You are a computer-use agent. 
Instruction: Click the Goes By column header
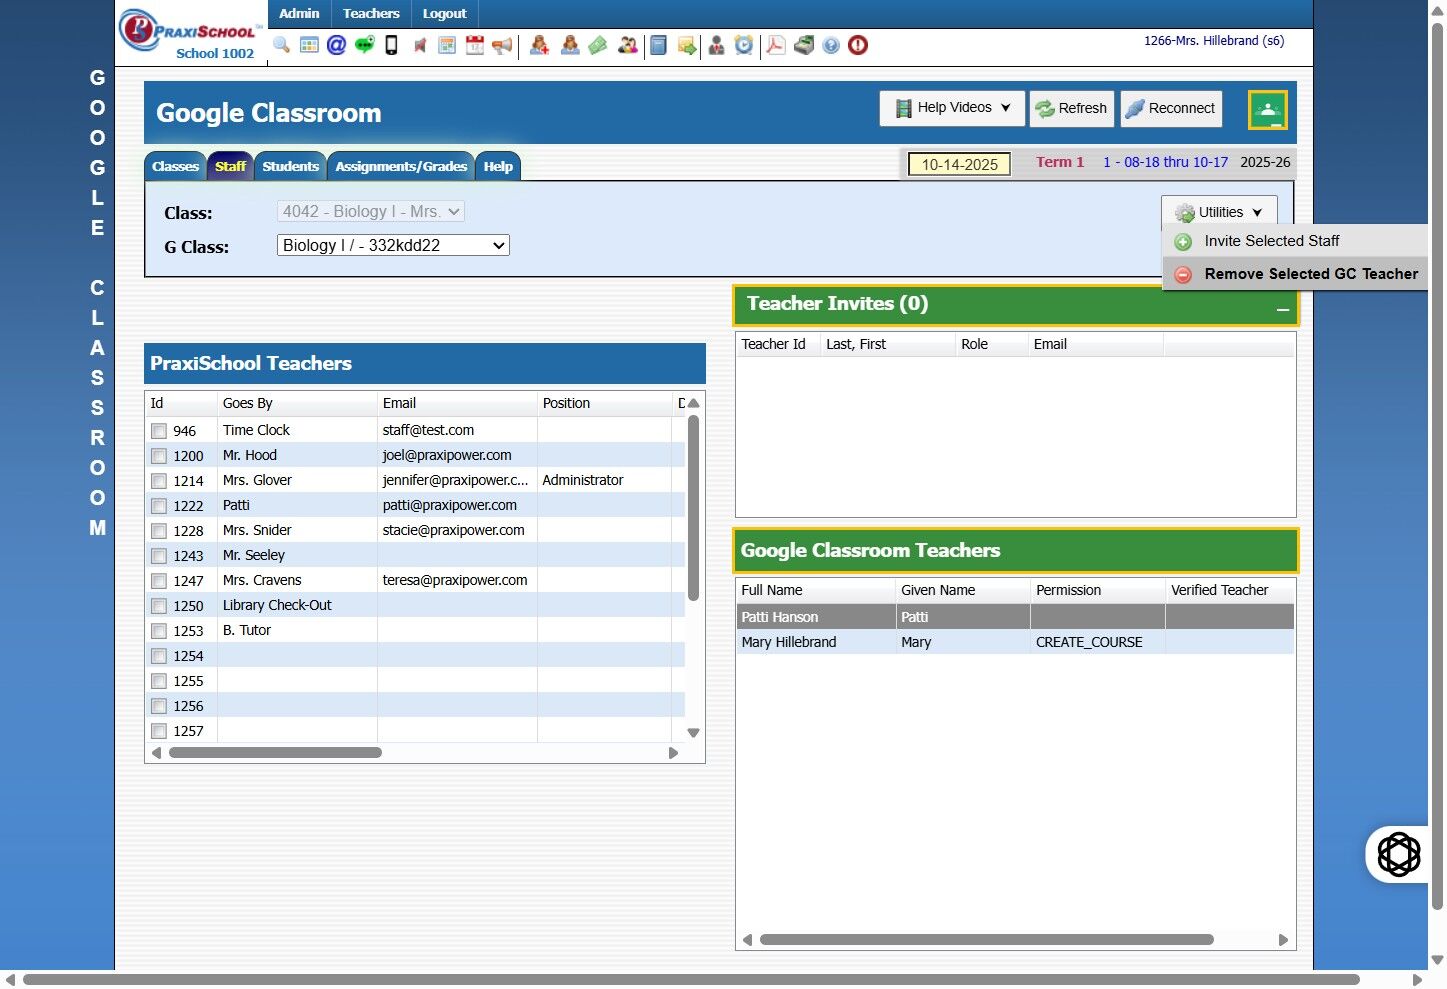click(297, 403)
